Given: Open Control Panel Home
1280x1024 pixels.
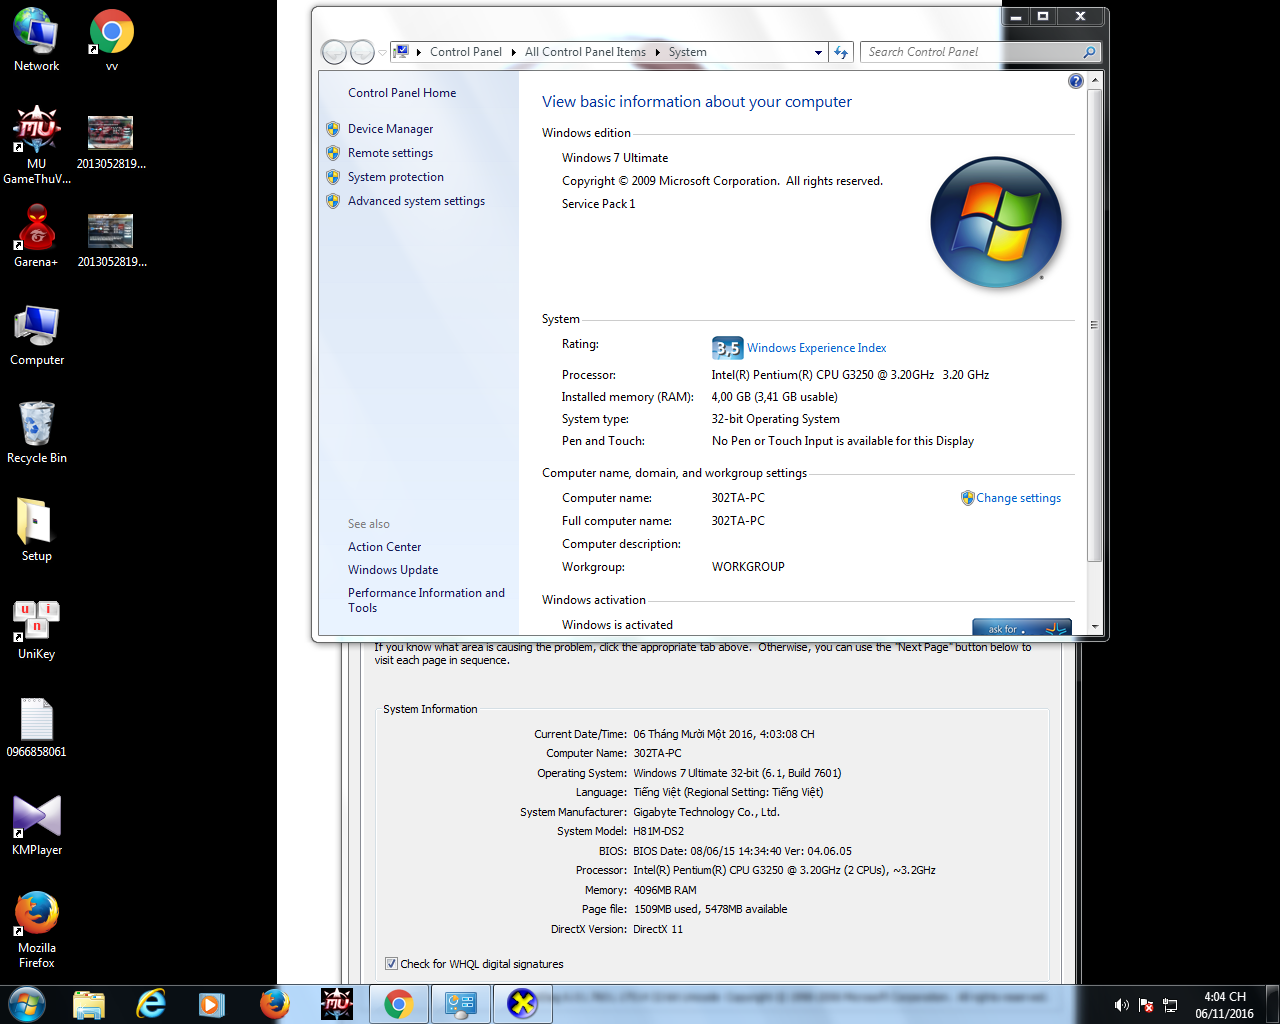Looking at the screenshot, I should tap(402, 93).
